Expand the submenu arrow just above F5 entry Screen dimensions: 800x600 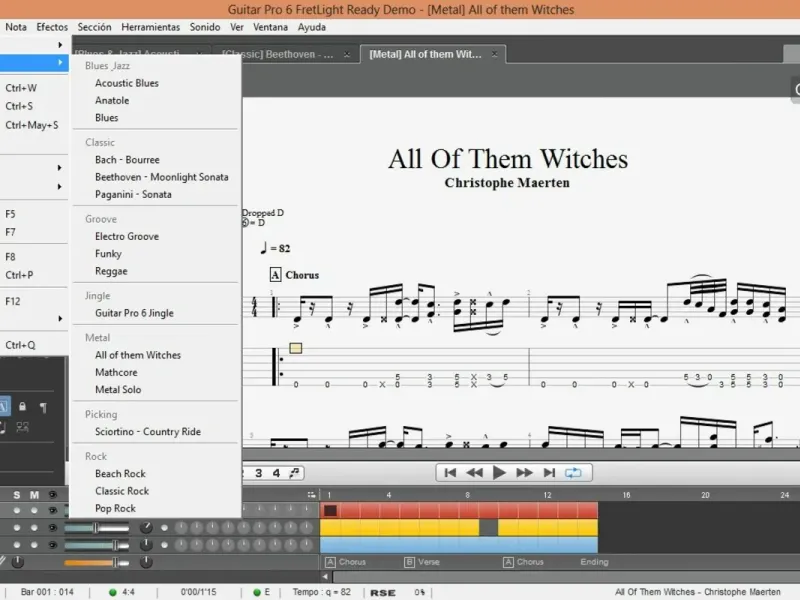coord(60,187)
